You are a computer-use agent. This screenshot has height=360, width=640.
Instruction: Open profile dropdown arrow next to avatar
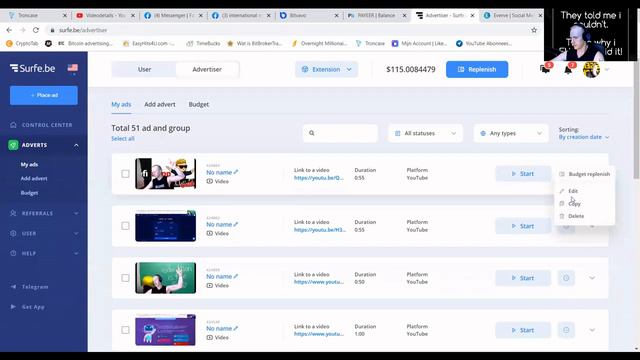coord(607,70)
